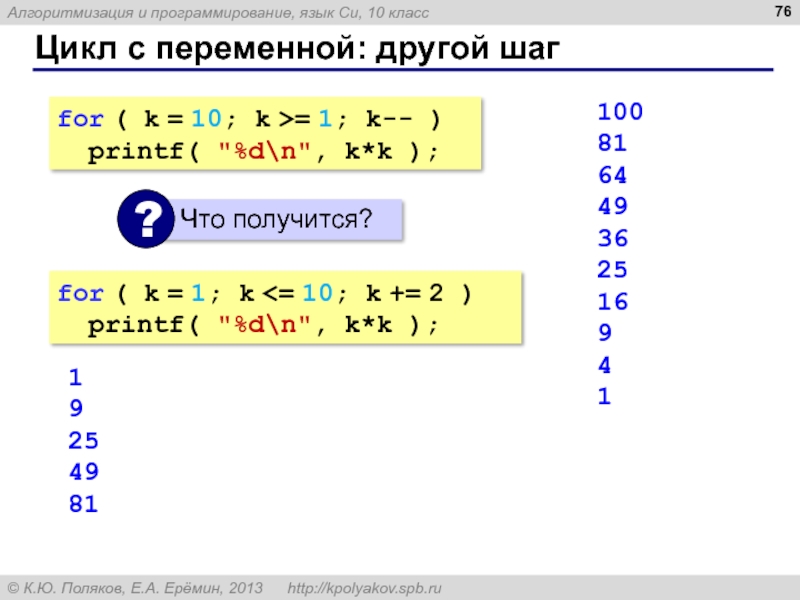Click the value 49 in the left output list
This screenshot has height=600, width=800.
pos(84,472)
